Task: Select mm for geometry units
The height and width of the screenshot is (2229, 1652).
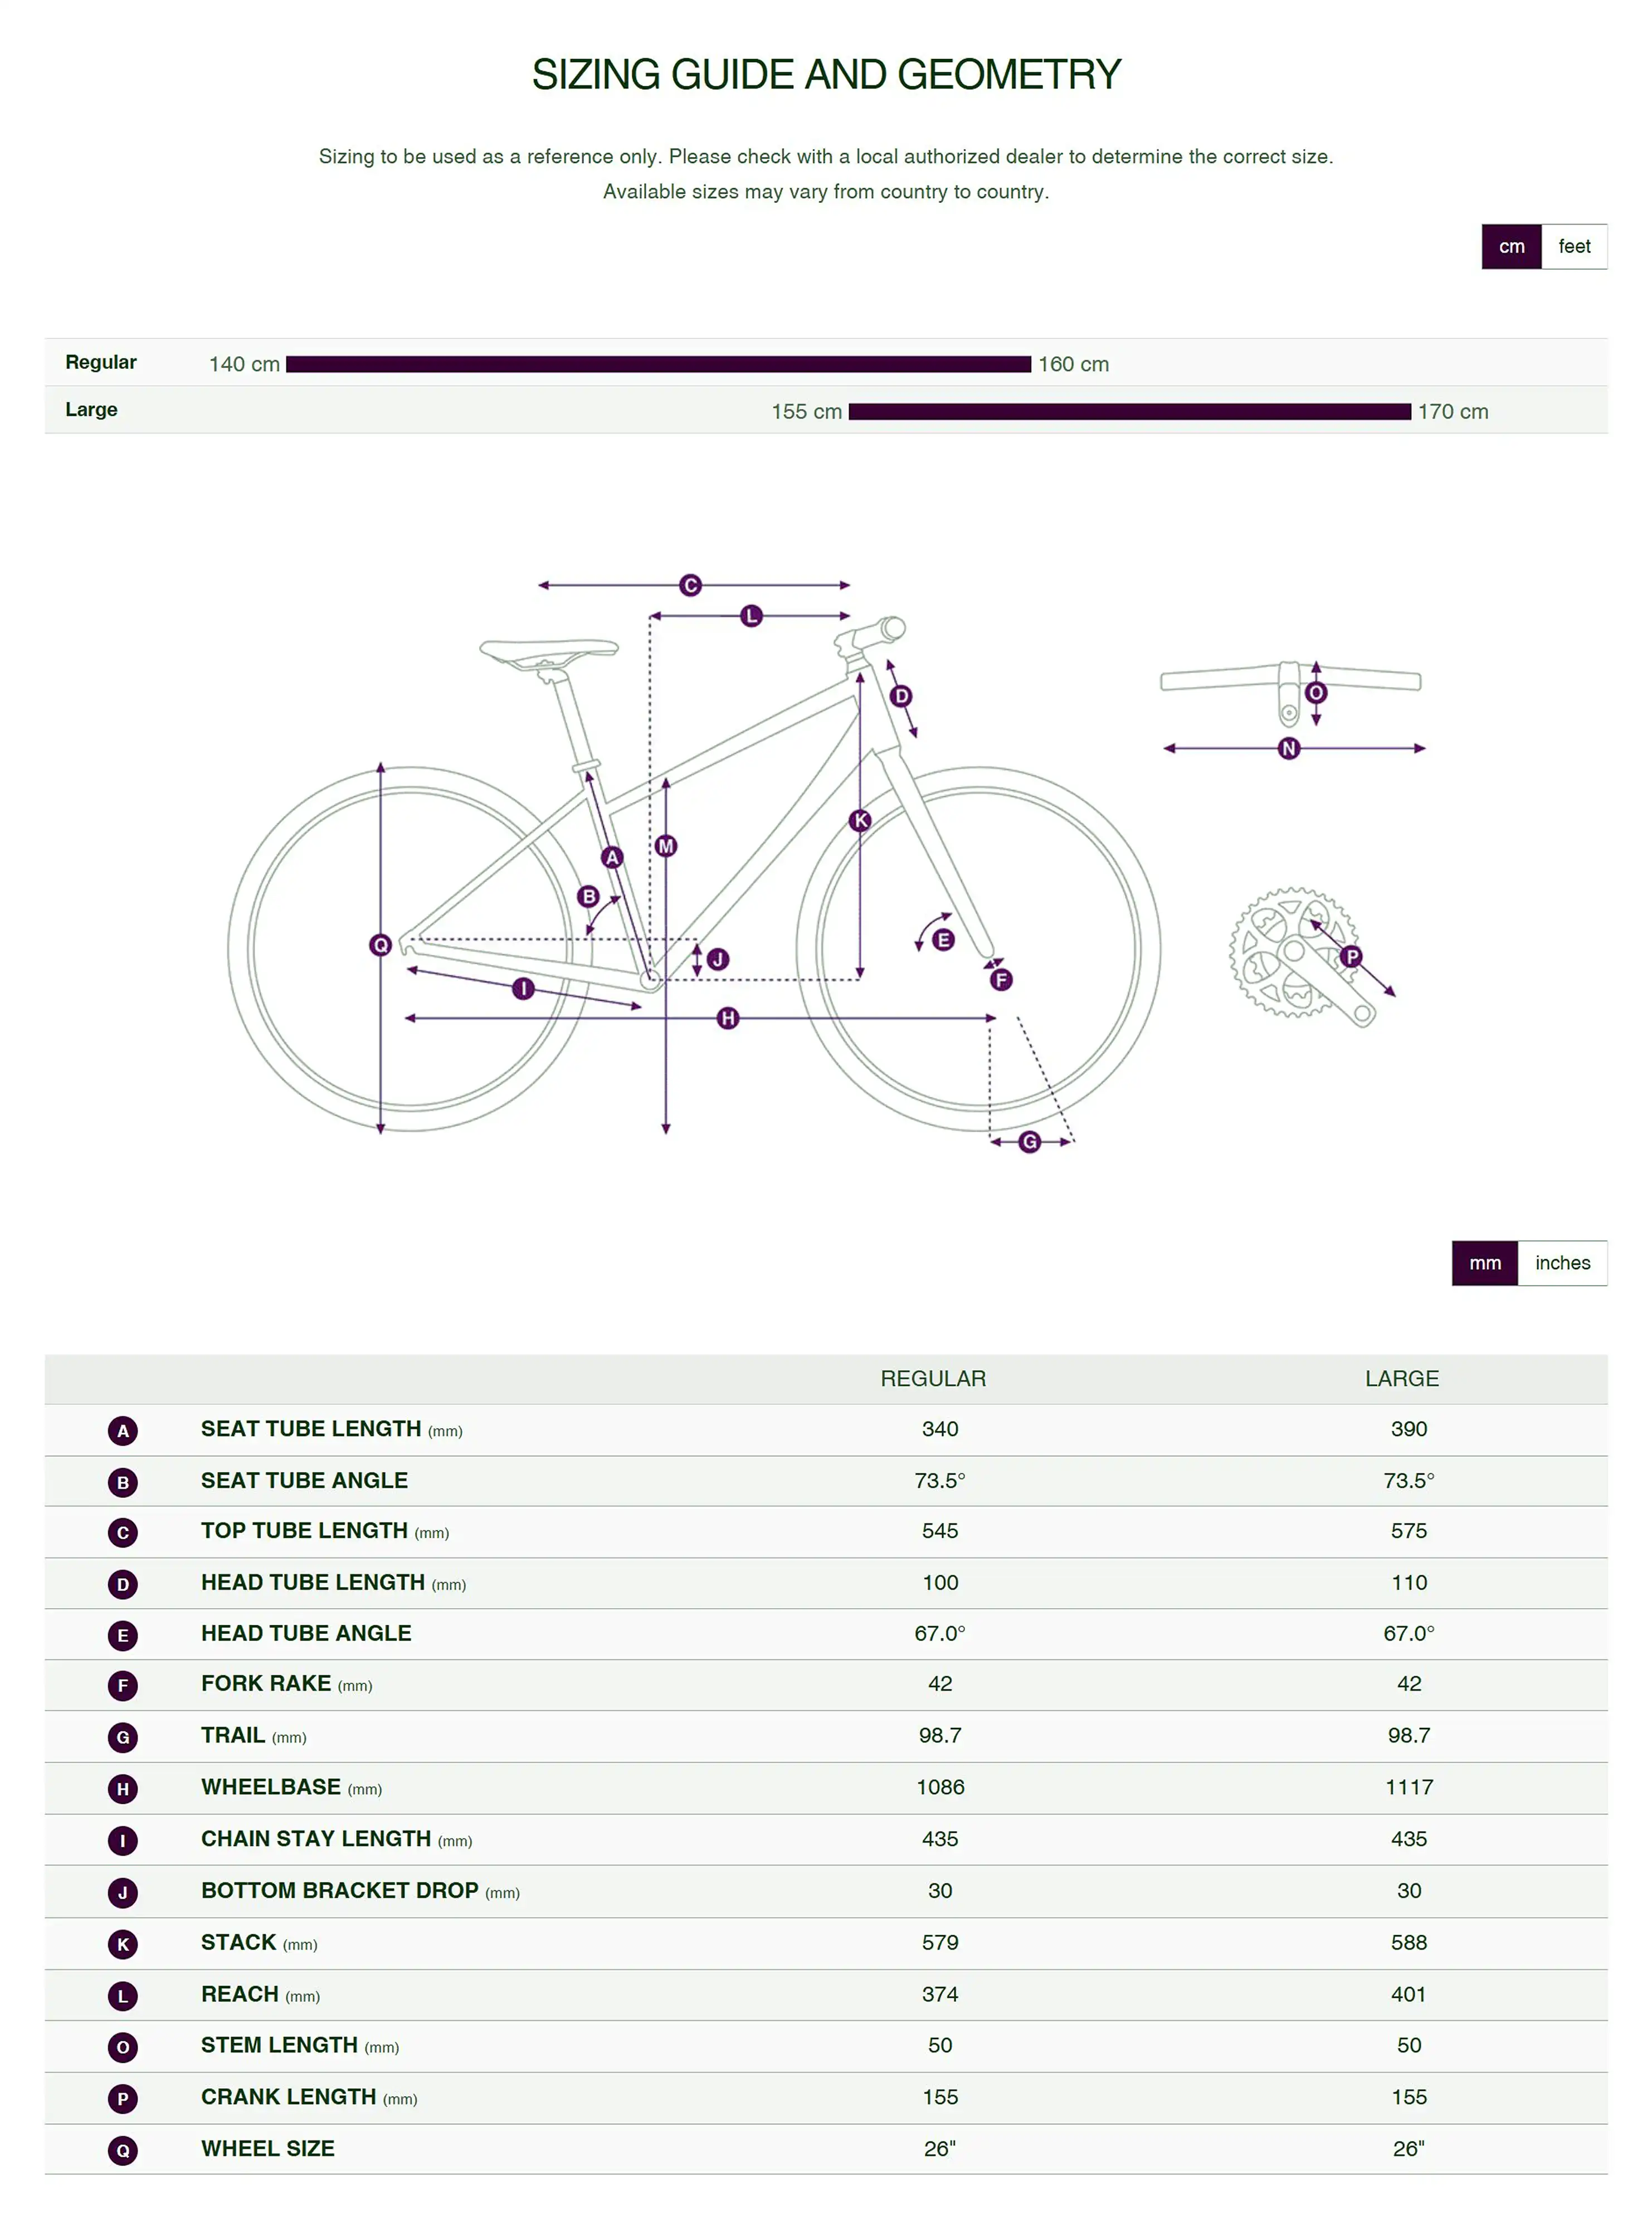Action: coord(1485,1263)
